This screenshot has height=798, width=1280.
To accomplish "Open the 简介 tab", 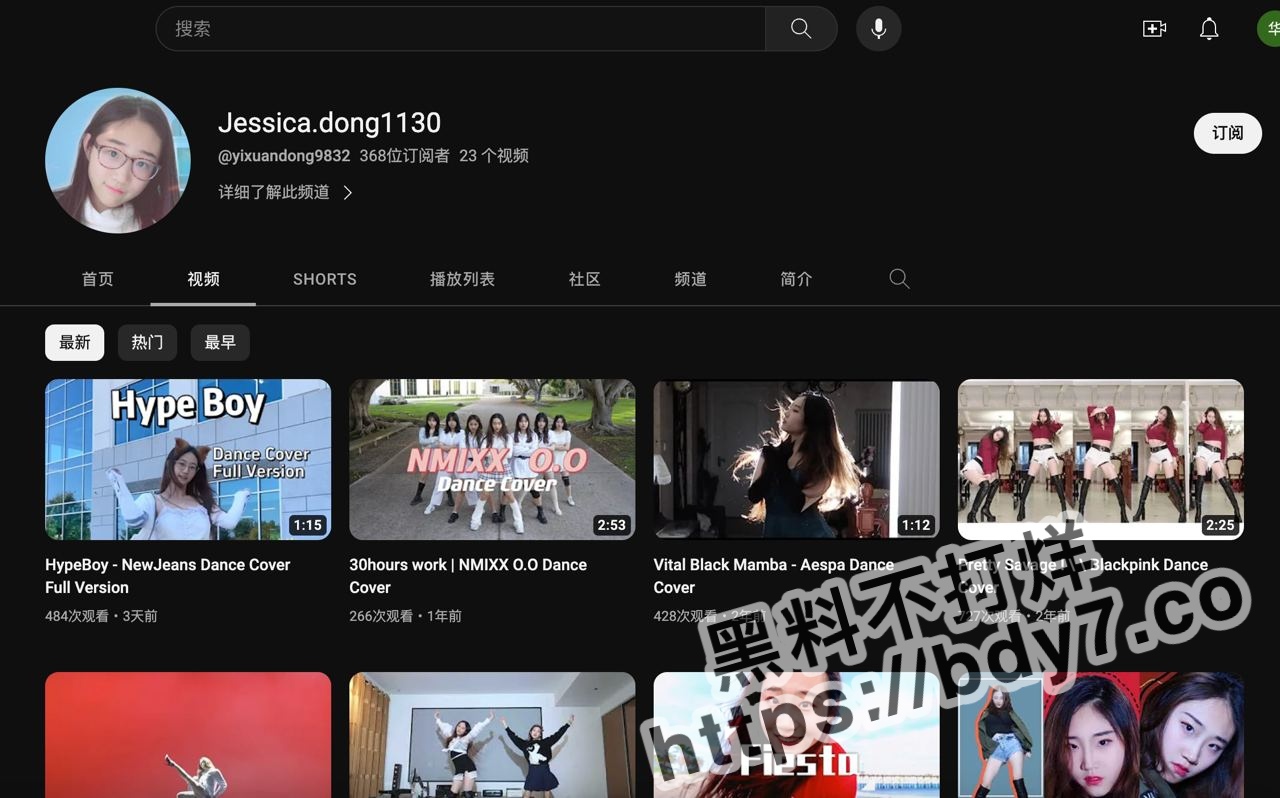I will 796,279.
